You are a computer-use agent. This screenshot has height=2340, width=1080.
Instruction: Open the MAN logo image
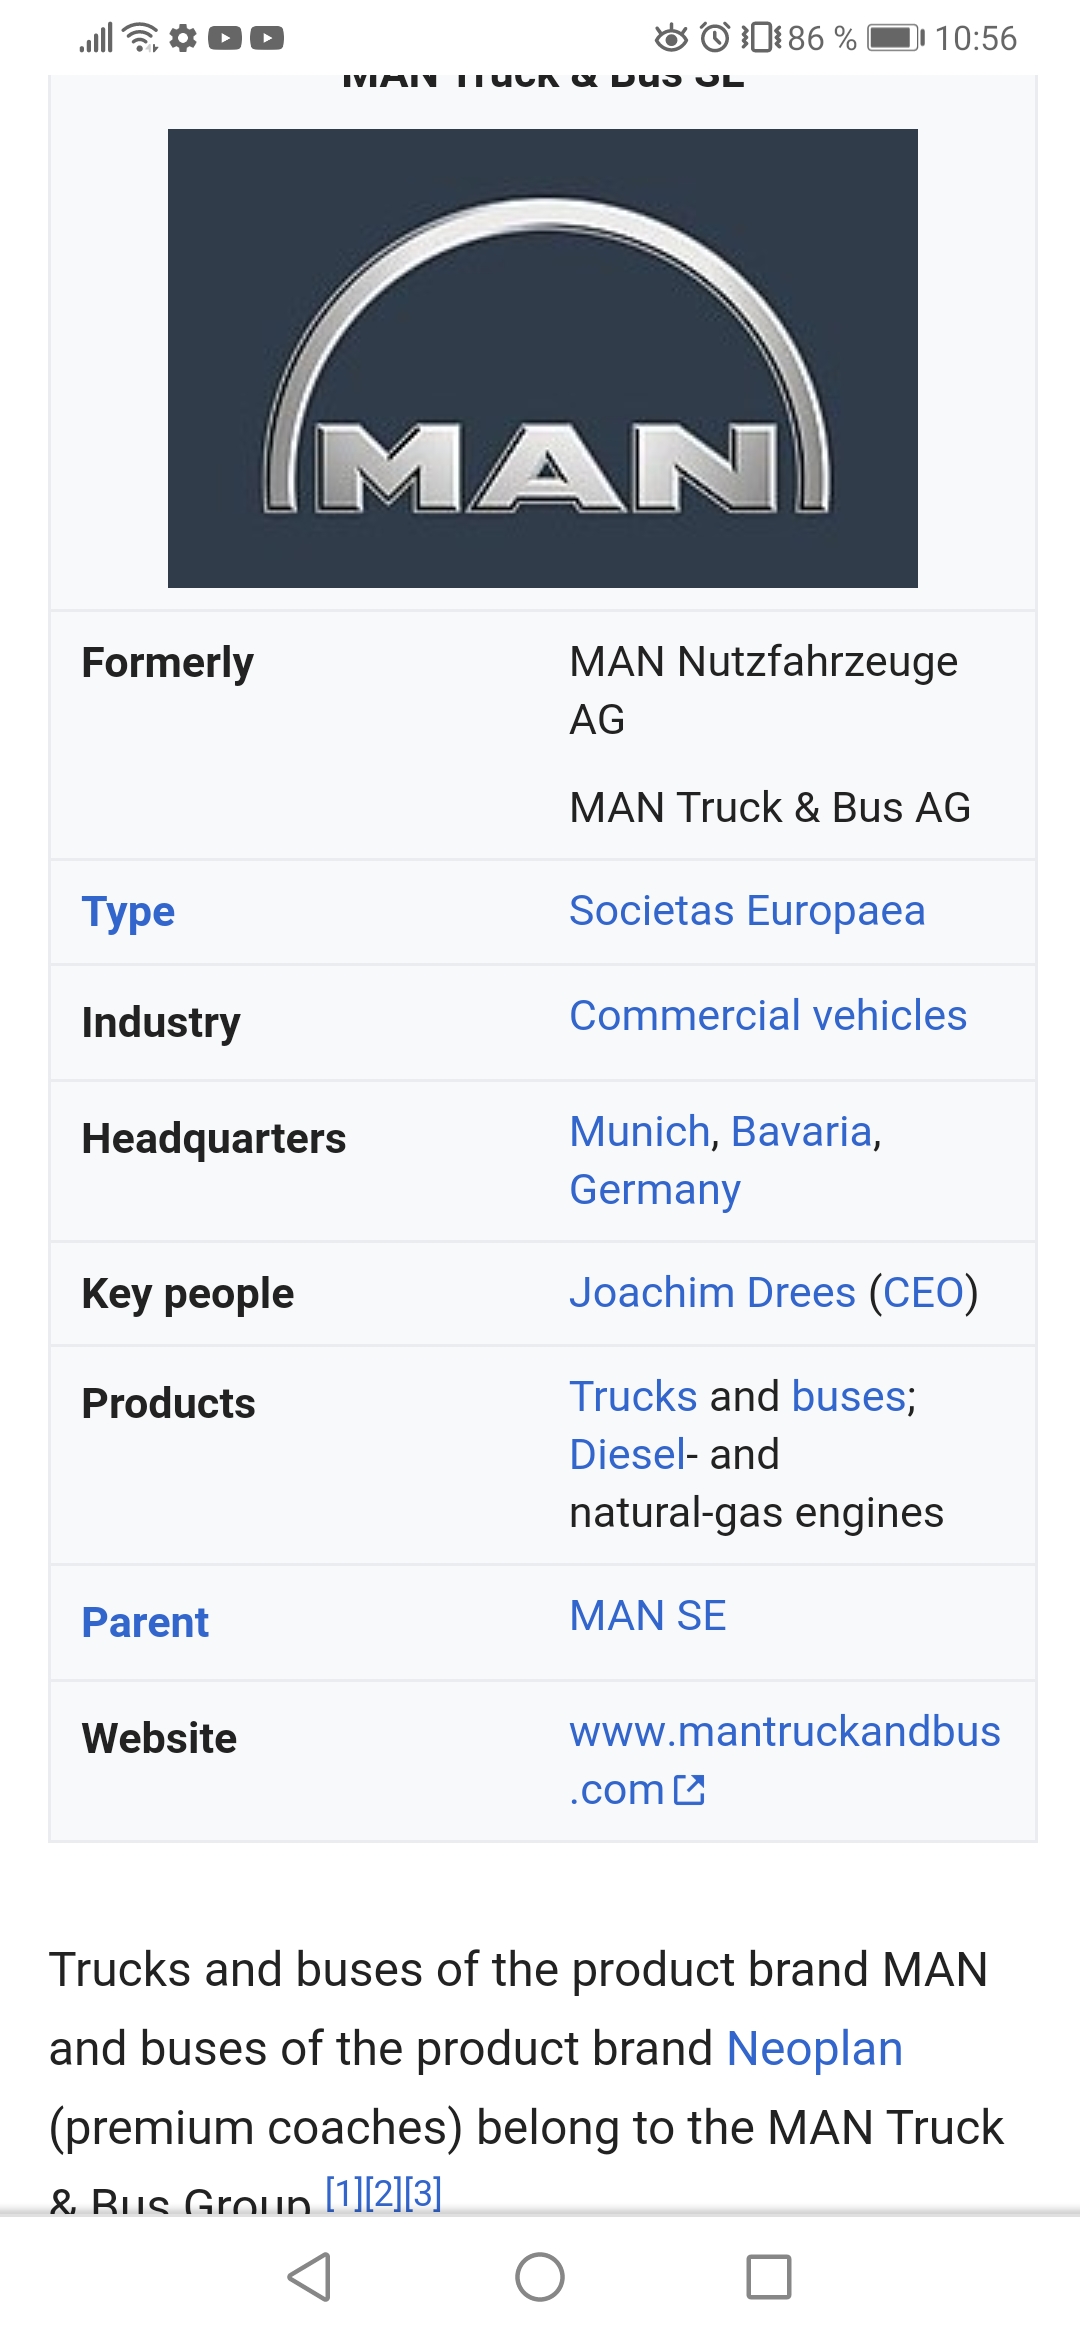pos(543,358)
